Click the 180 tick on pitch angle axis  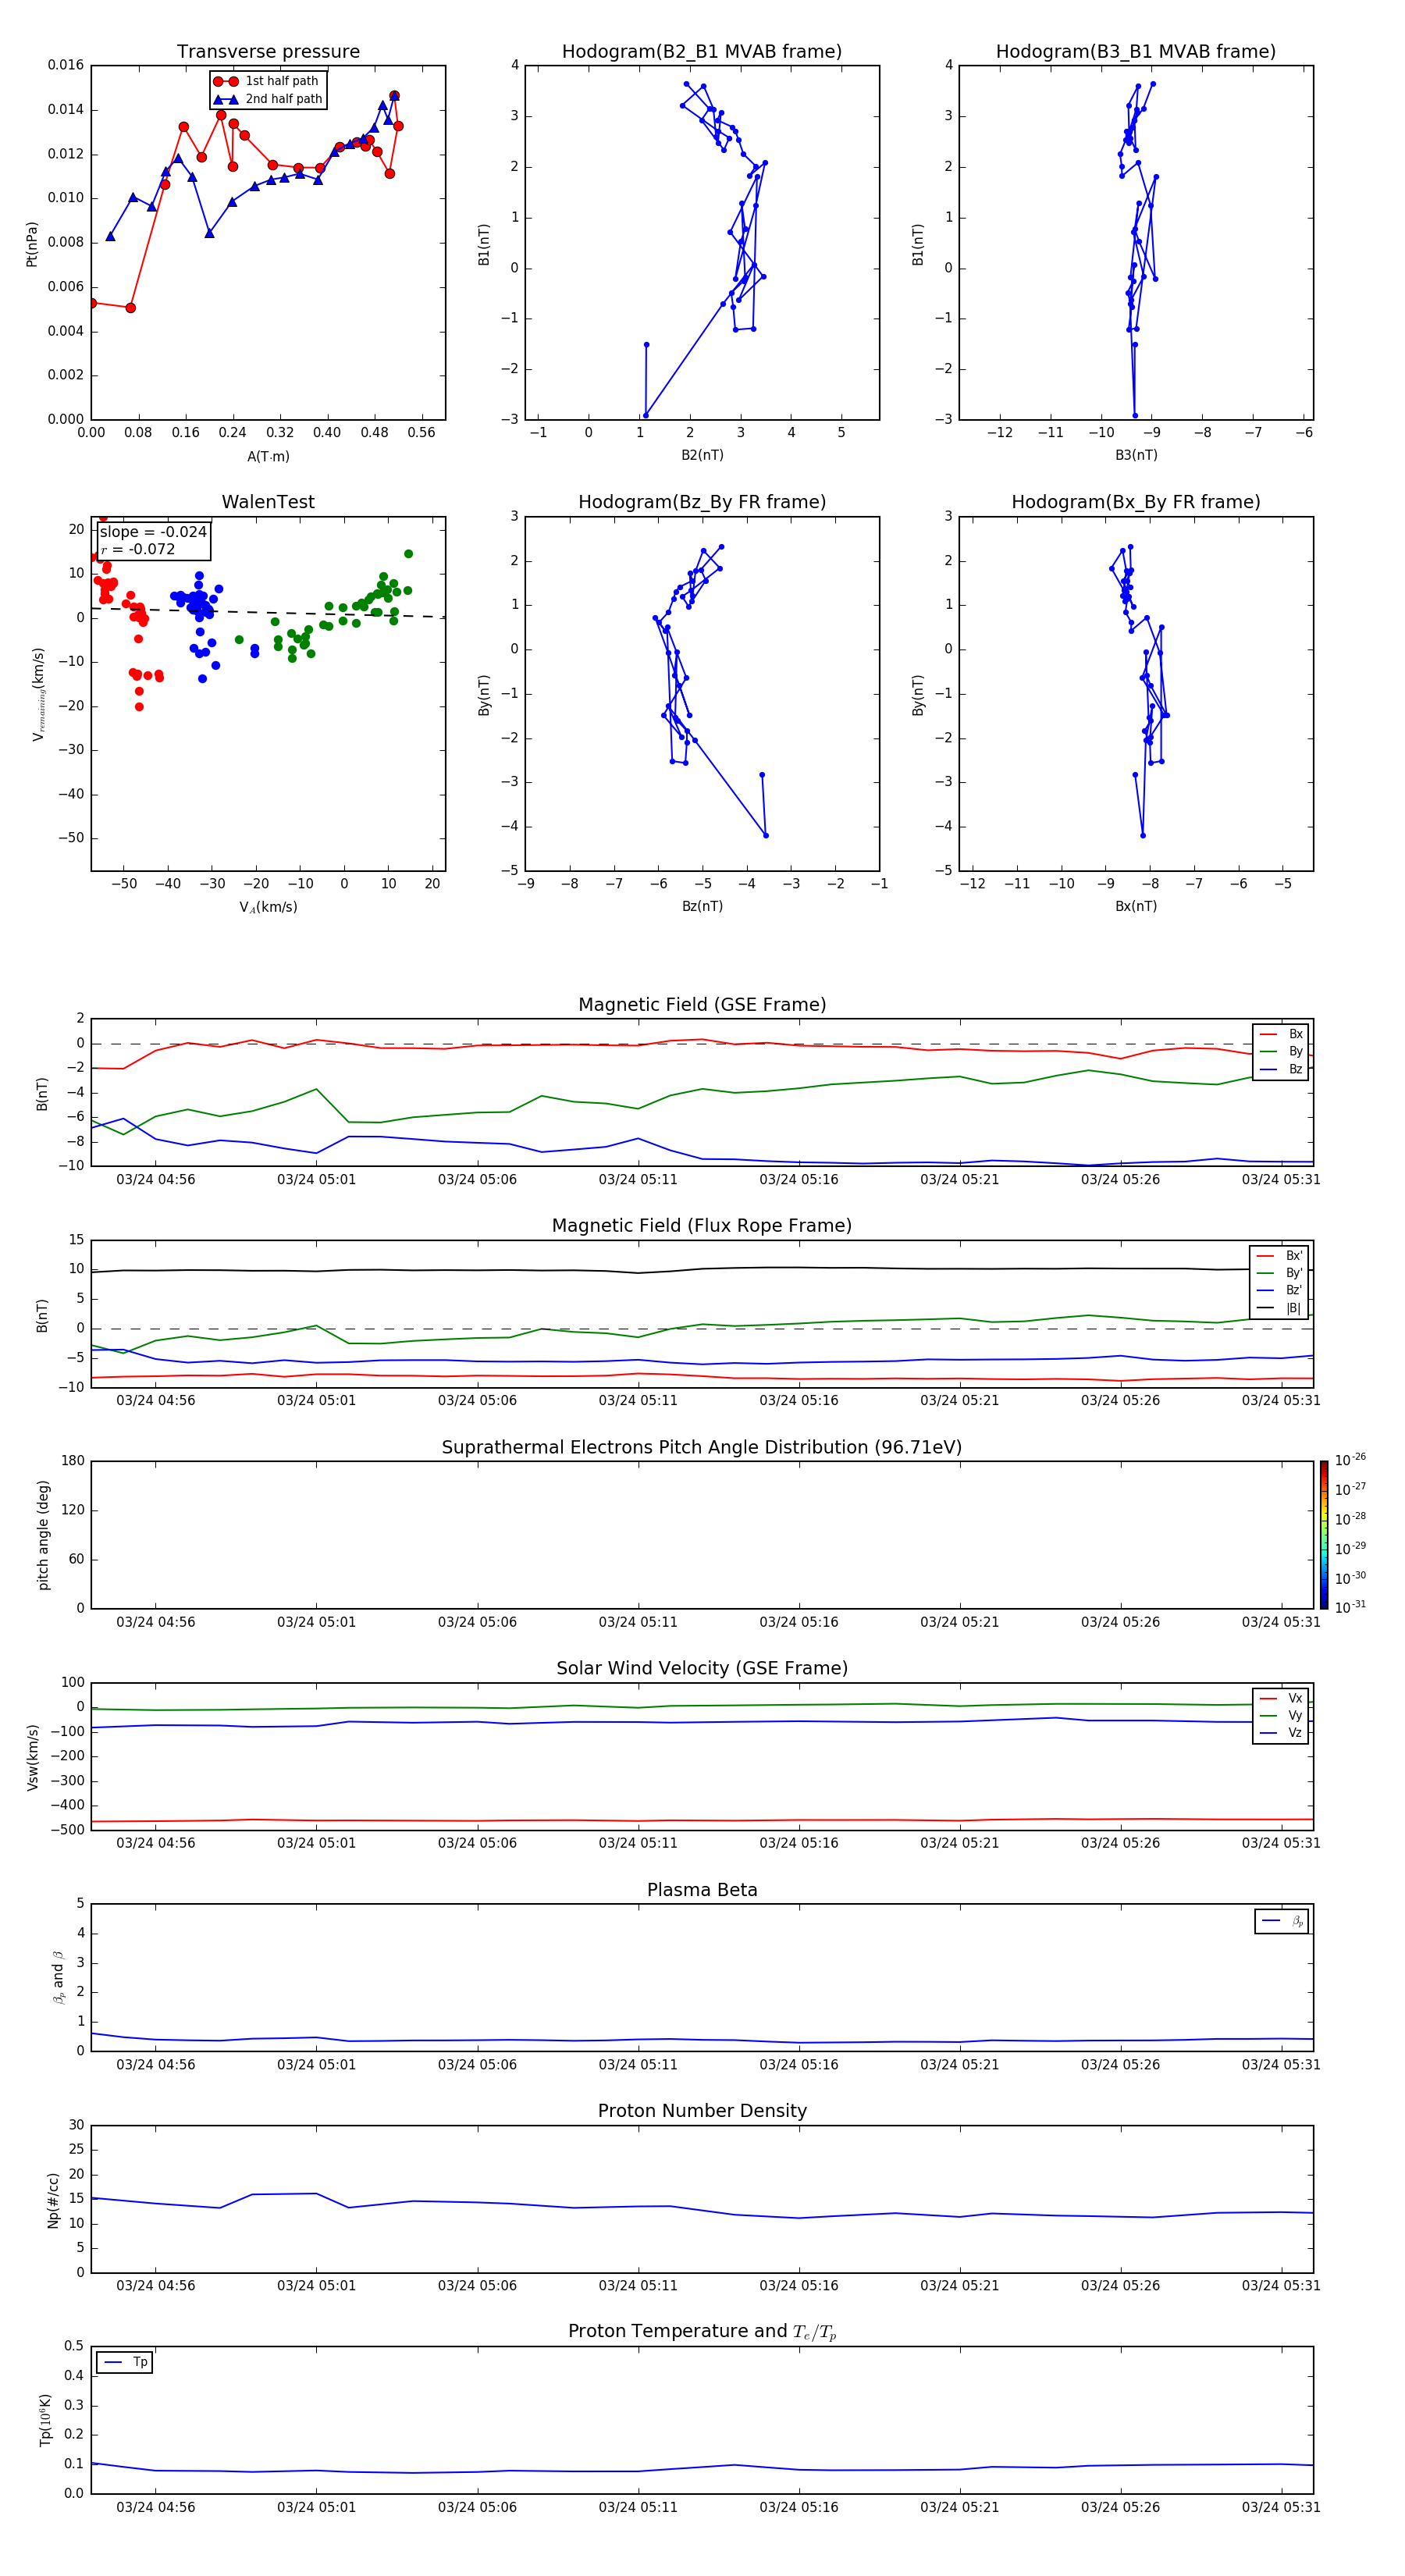tap(73, 1461)
